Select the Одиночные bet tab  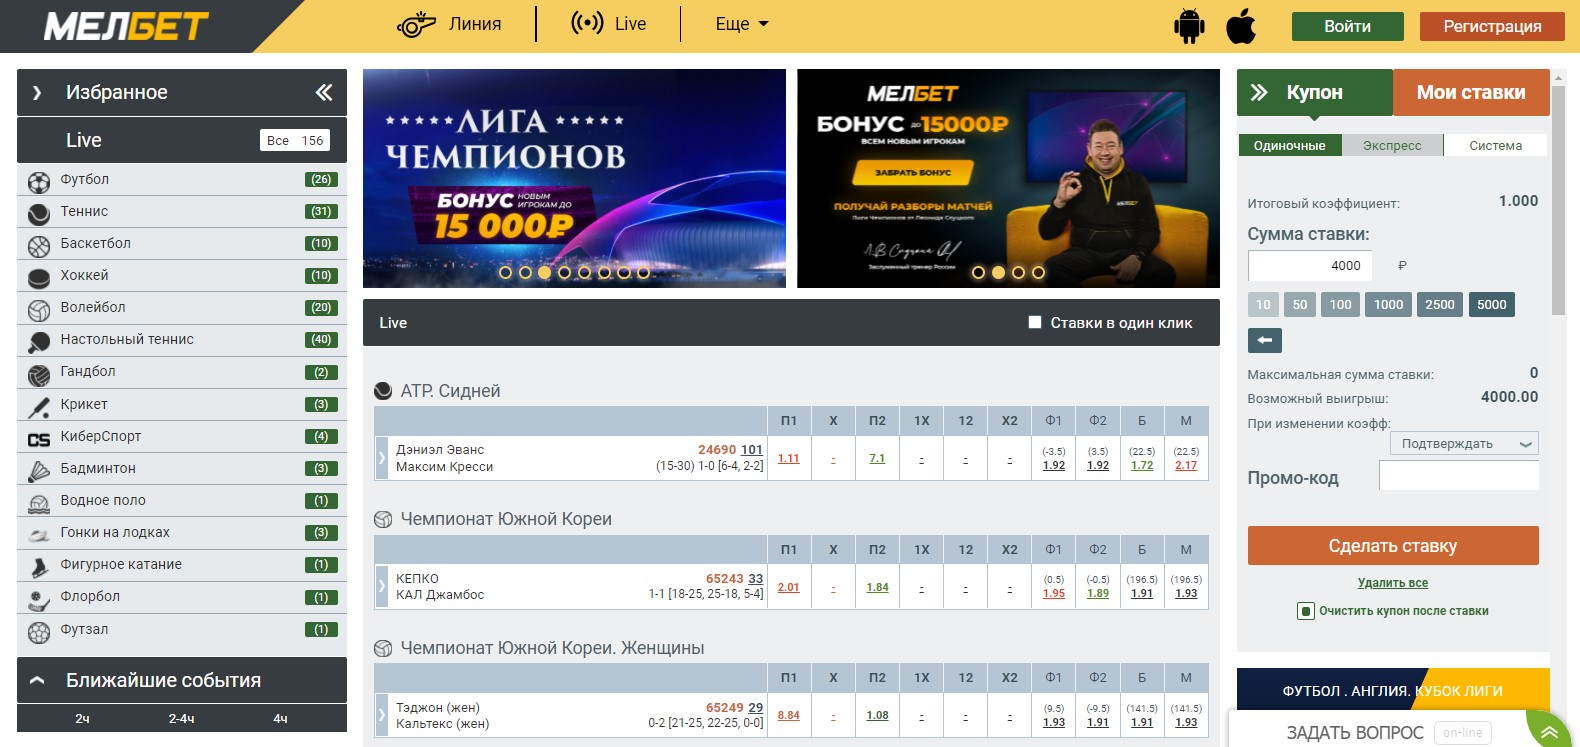point(1290,145)
